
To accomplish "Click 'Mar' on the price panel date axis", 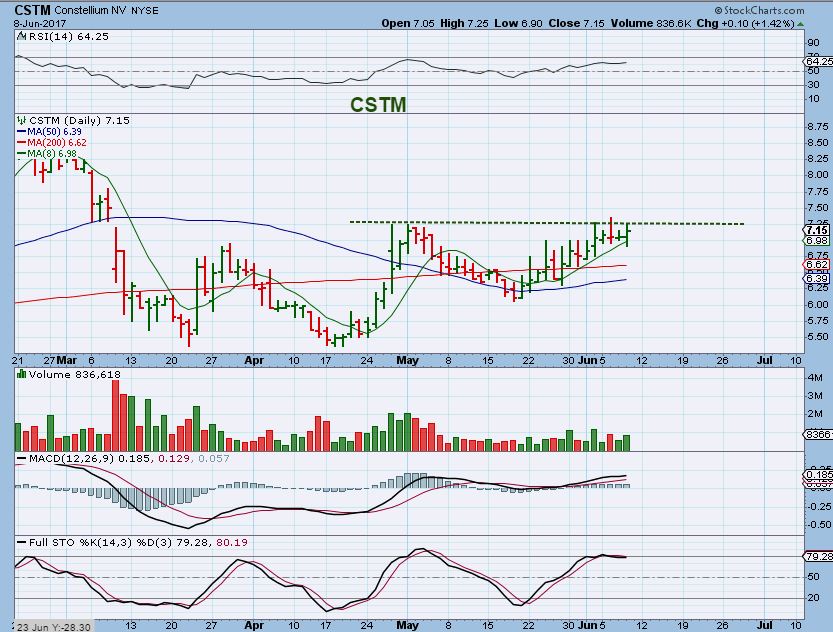I will pos(67,360).
